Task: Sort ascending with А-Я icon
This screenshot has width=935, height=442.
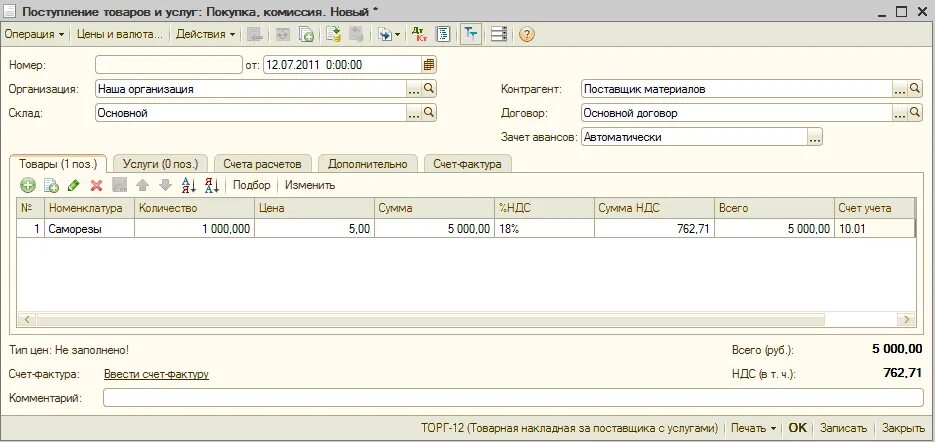Action: tap(188, 186)
